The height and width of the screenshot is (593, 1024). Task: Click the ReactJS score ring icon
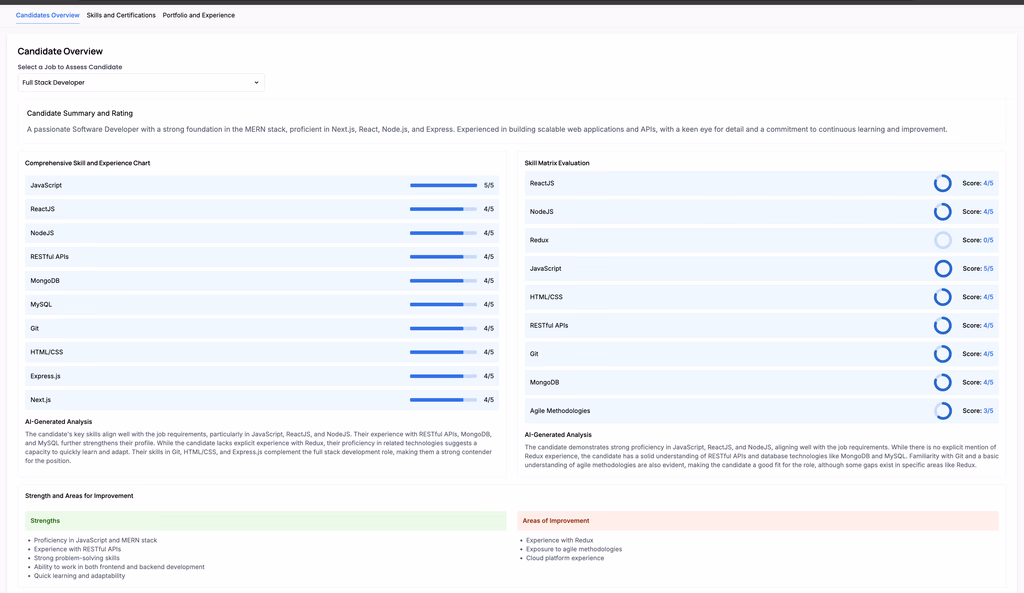(942, 184)
